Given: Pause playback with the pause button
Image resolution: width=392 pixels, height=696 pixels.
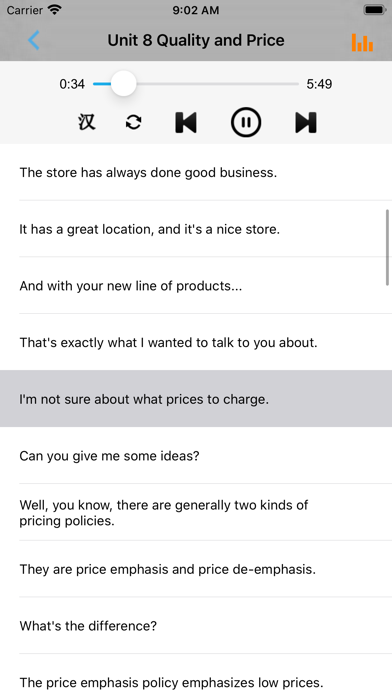Looking at the screenshot, I should [x=245, y=122].
